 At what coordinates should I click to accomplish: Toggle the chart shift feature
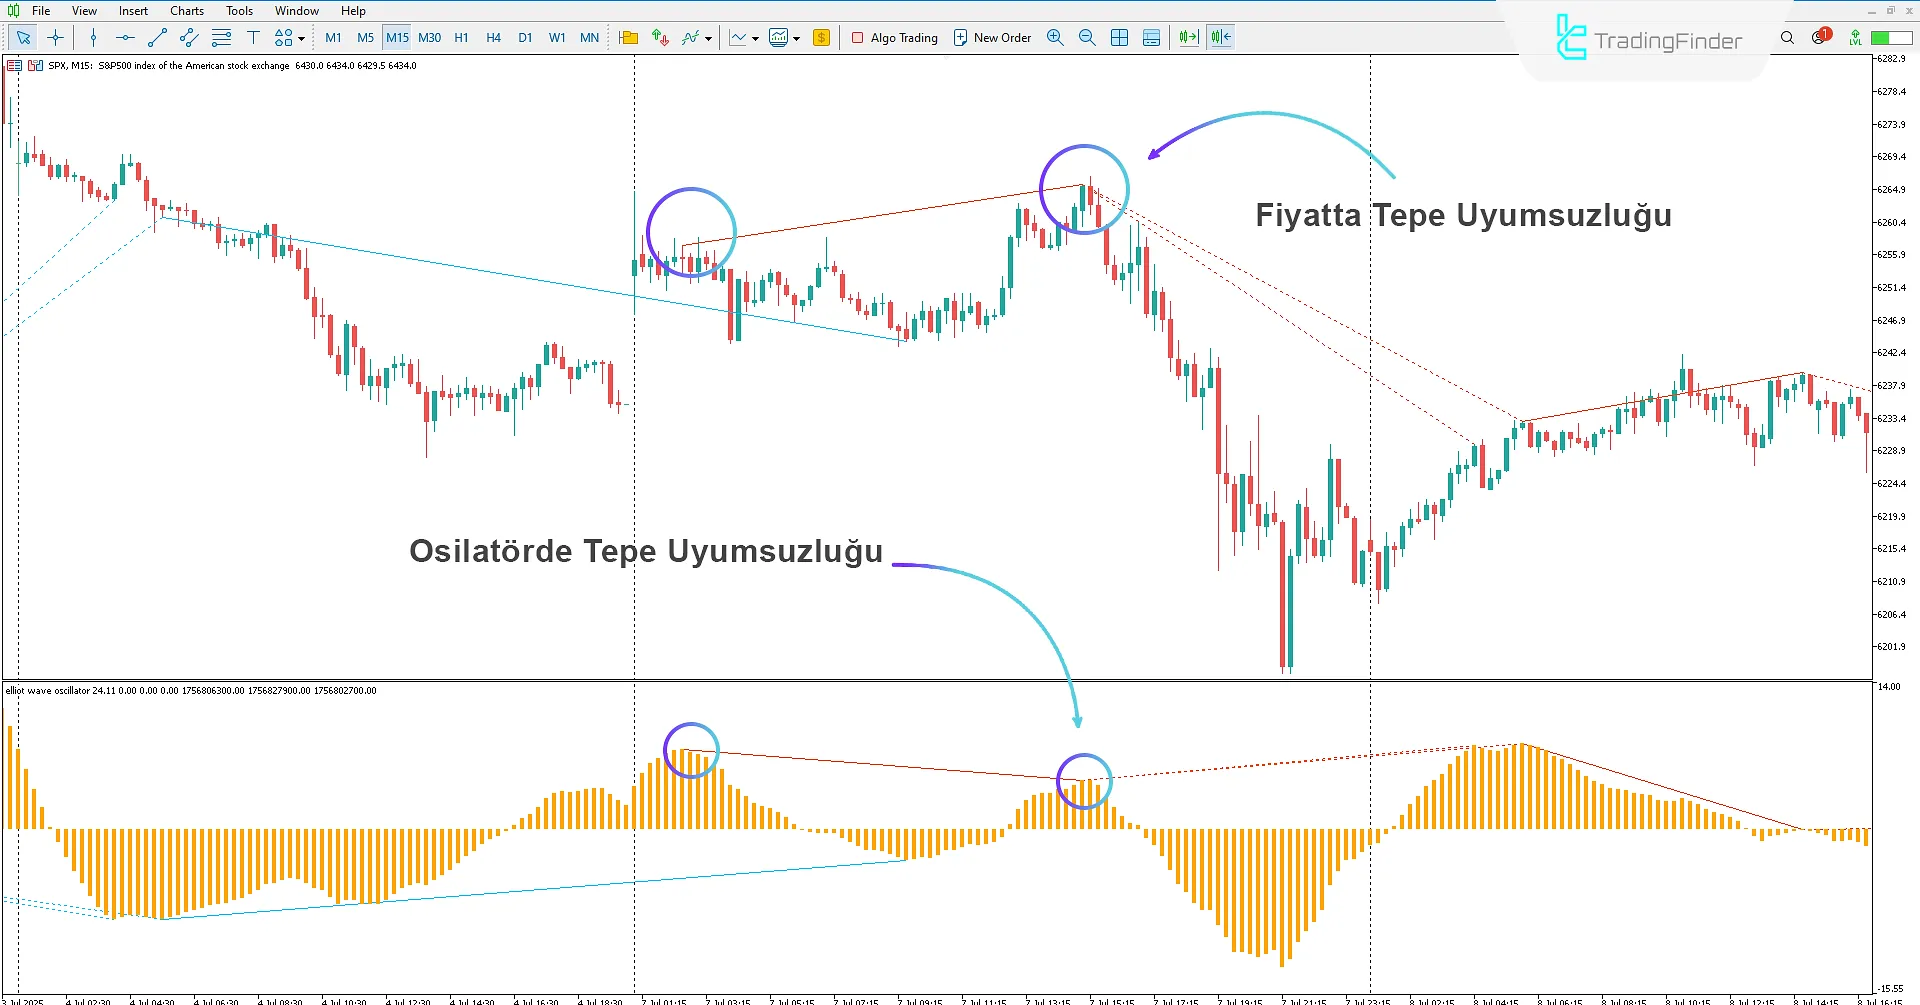[1219, 37]
